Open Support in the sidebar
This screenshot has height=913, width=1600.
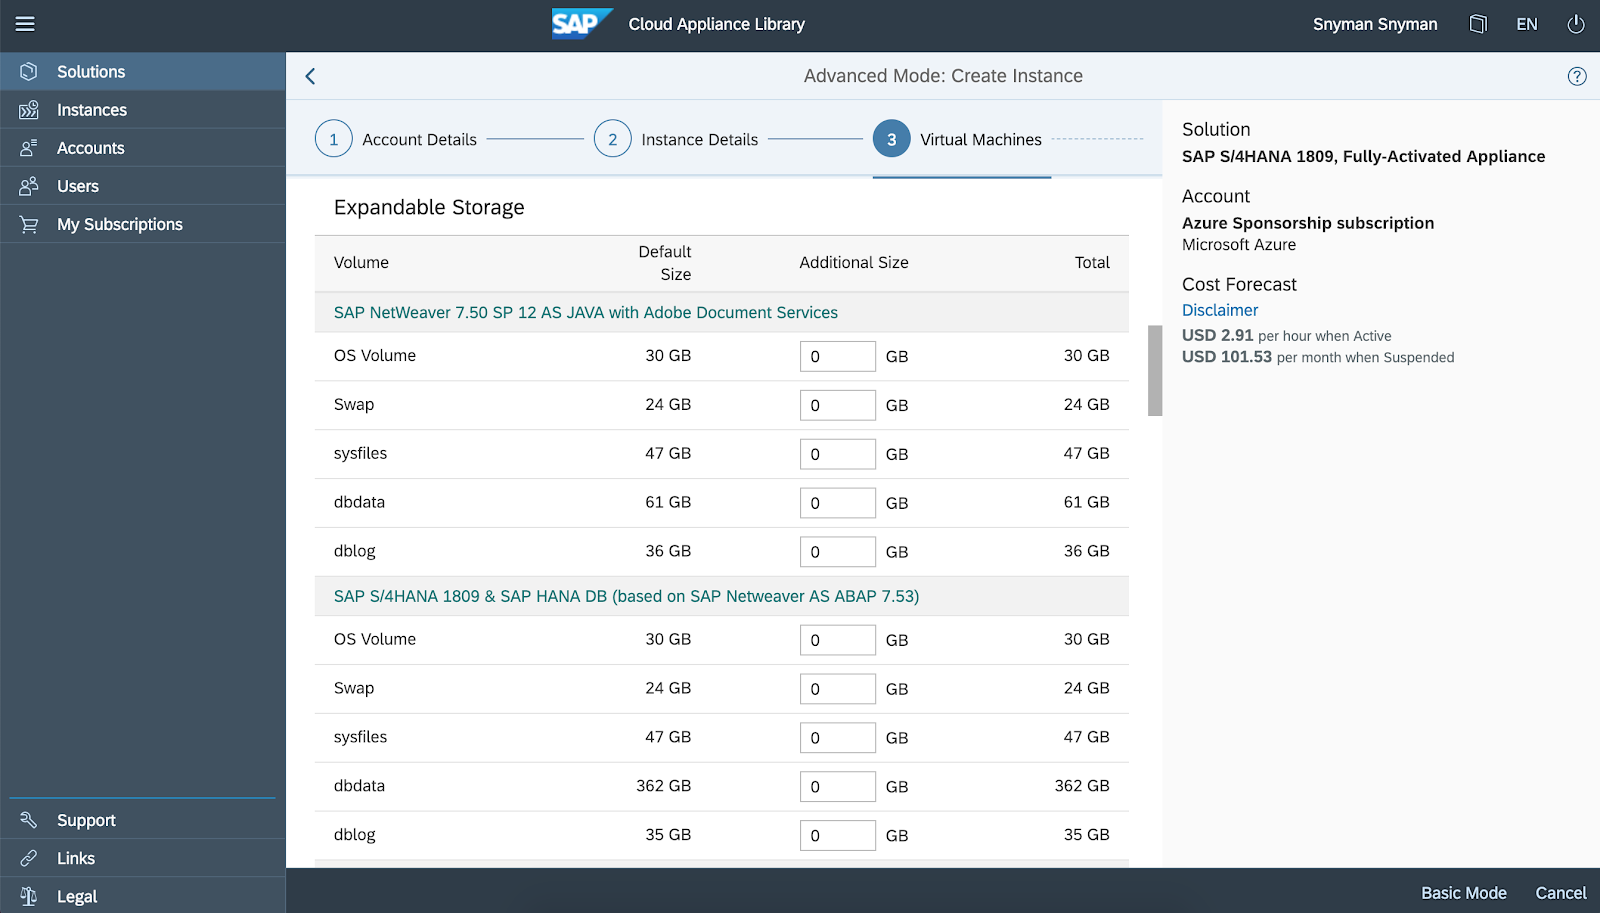[x=143, y=820]
